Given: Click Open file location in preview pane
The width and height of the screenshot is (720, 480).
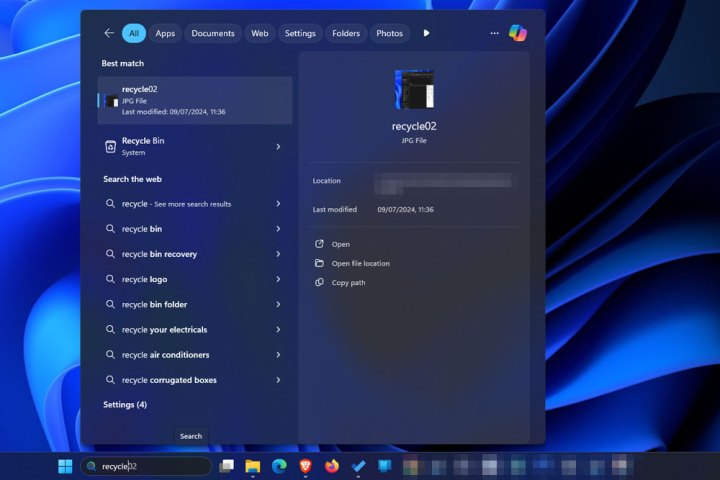Looking at the screenshot, I should (360, 263).
